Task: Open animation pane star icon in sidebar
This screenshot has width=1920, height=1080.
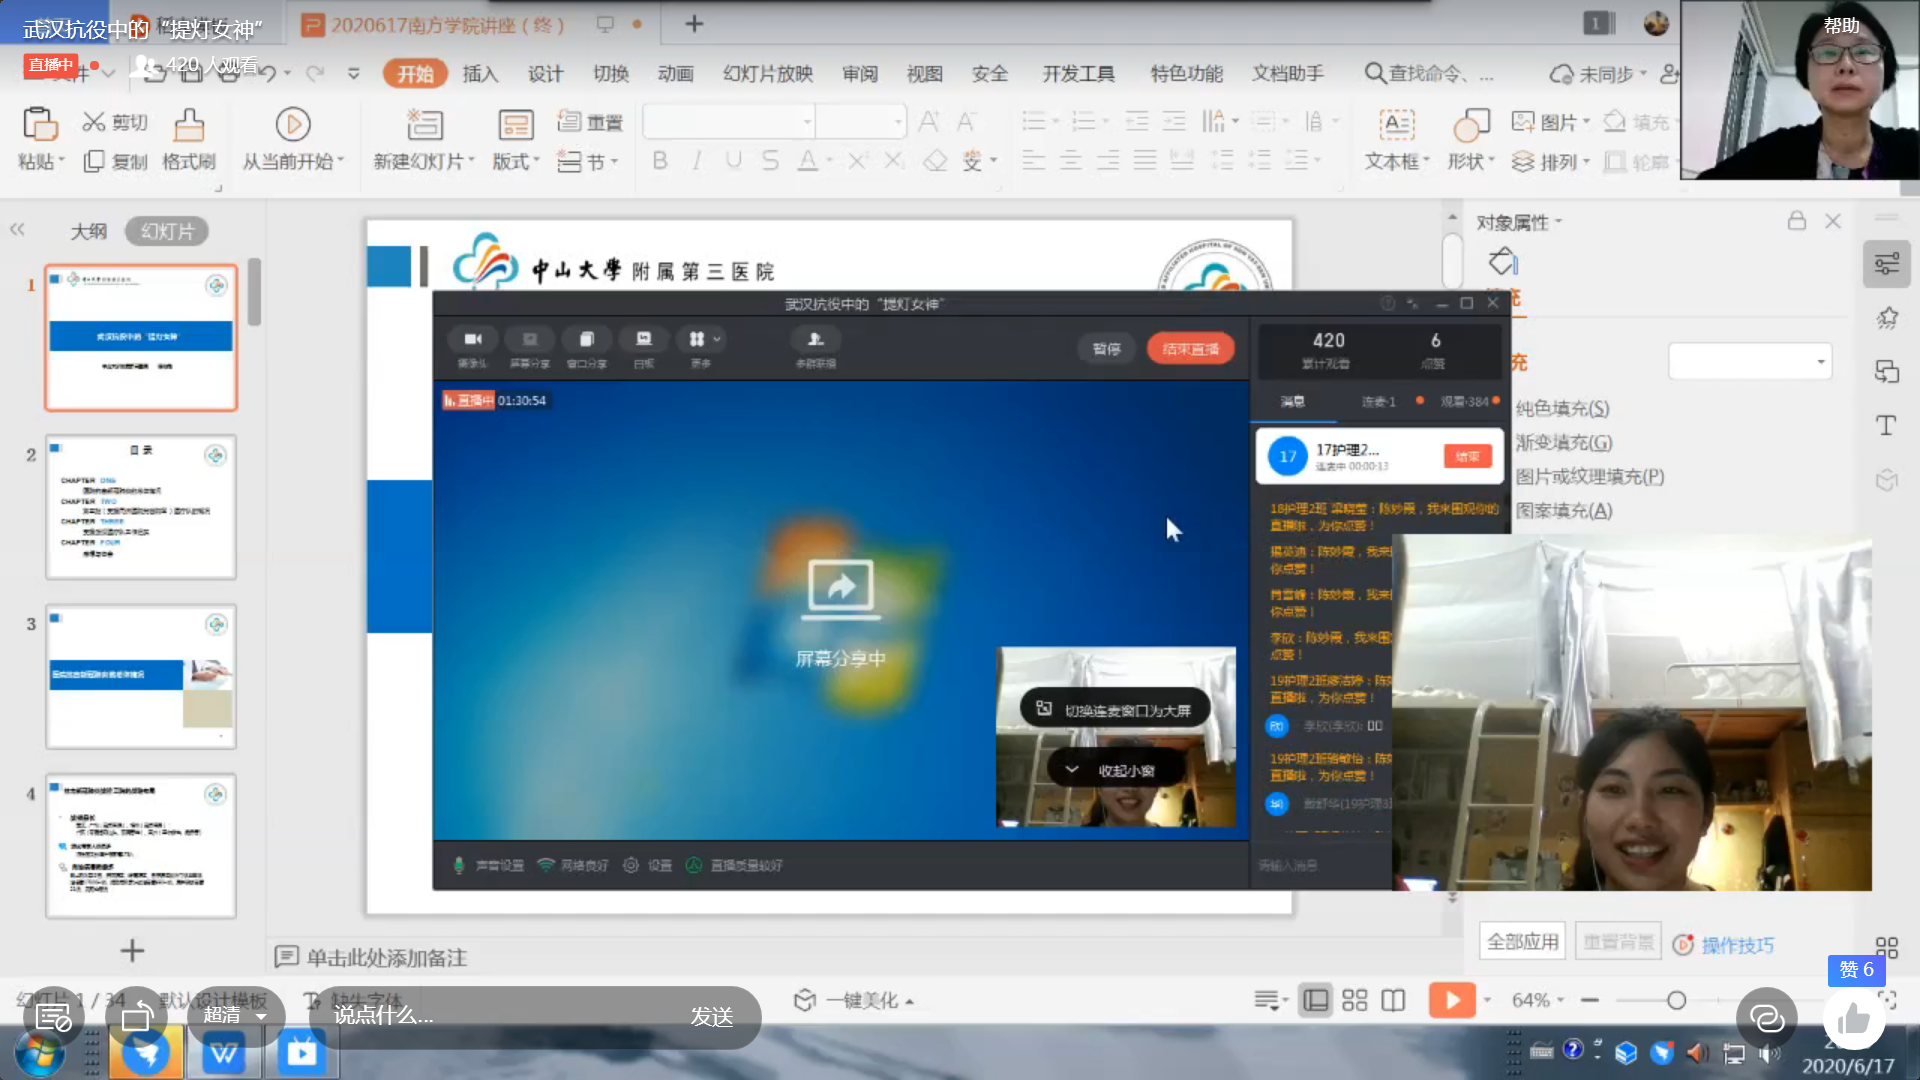Action: (x=1887, y=318)
